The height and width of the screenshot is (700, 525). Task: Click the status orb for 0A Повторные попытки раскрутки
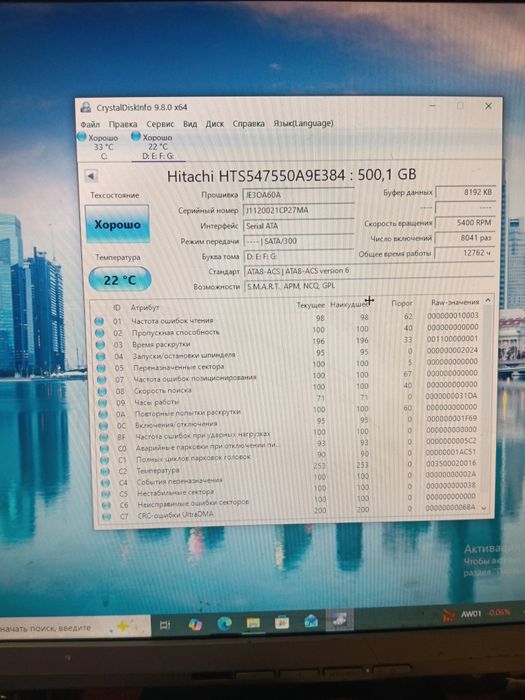[103, 414]
